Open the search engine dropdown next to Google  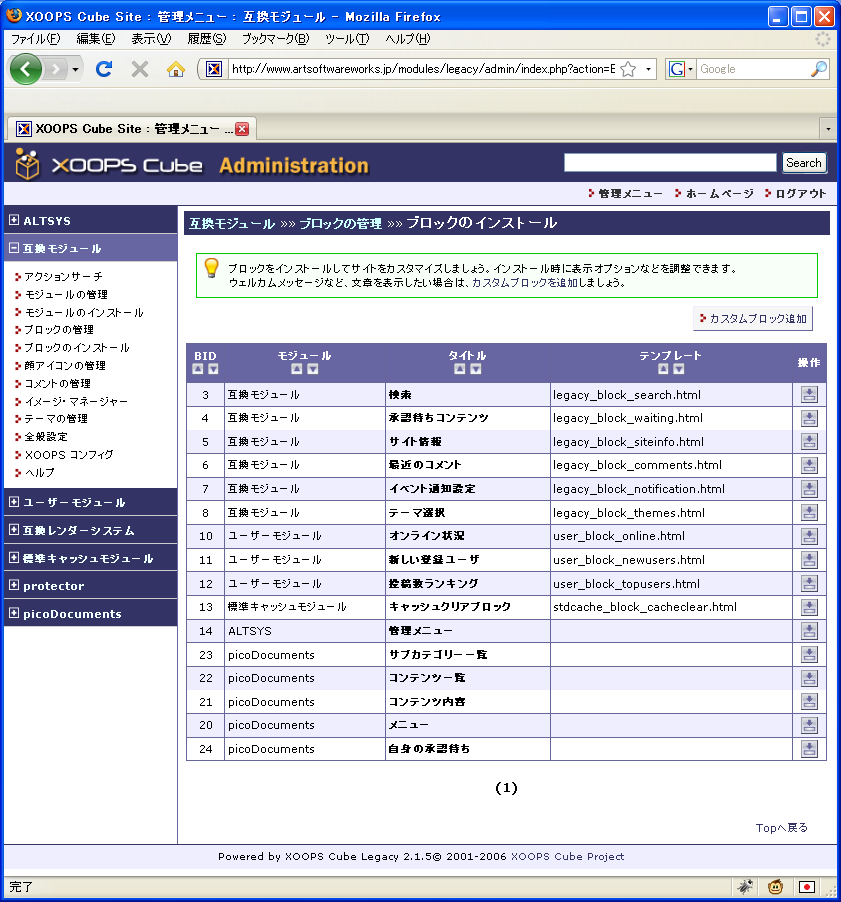[682, 69]
